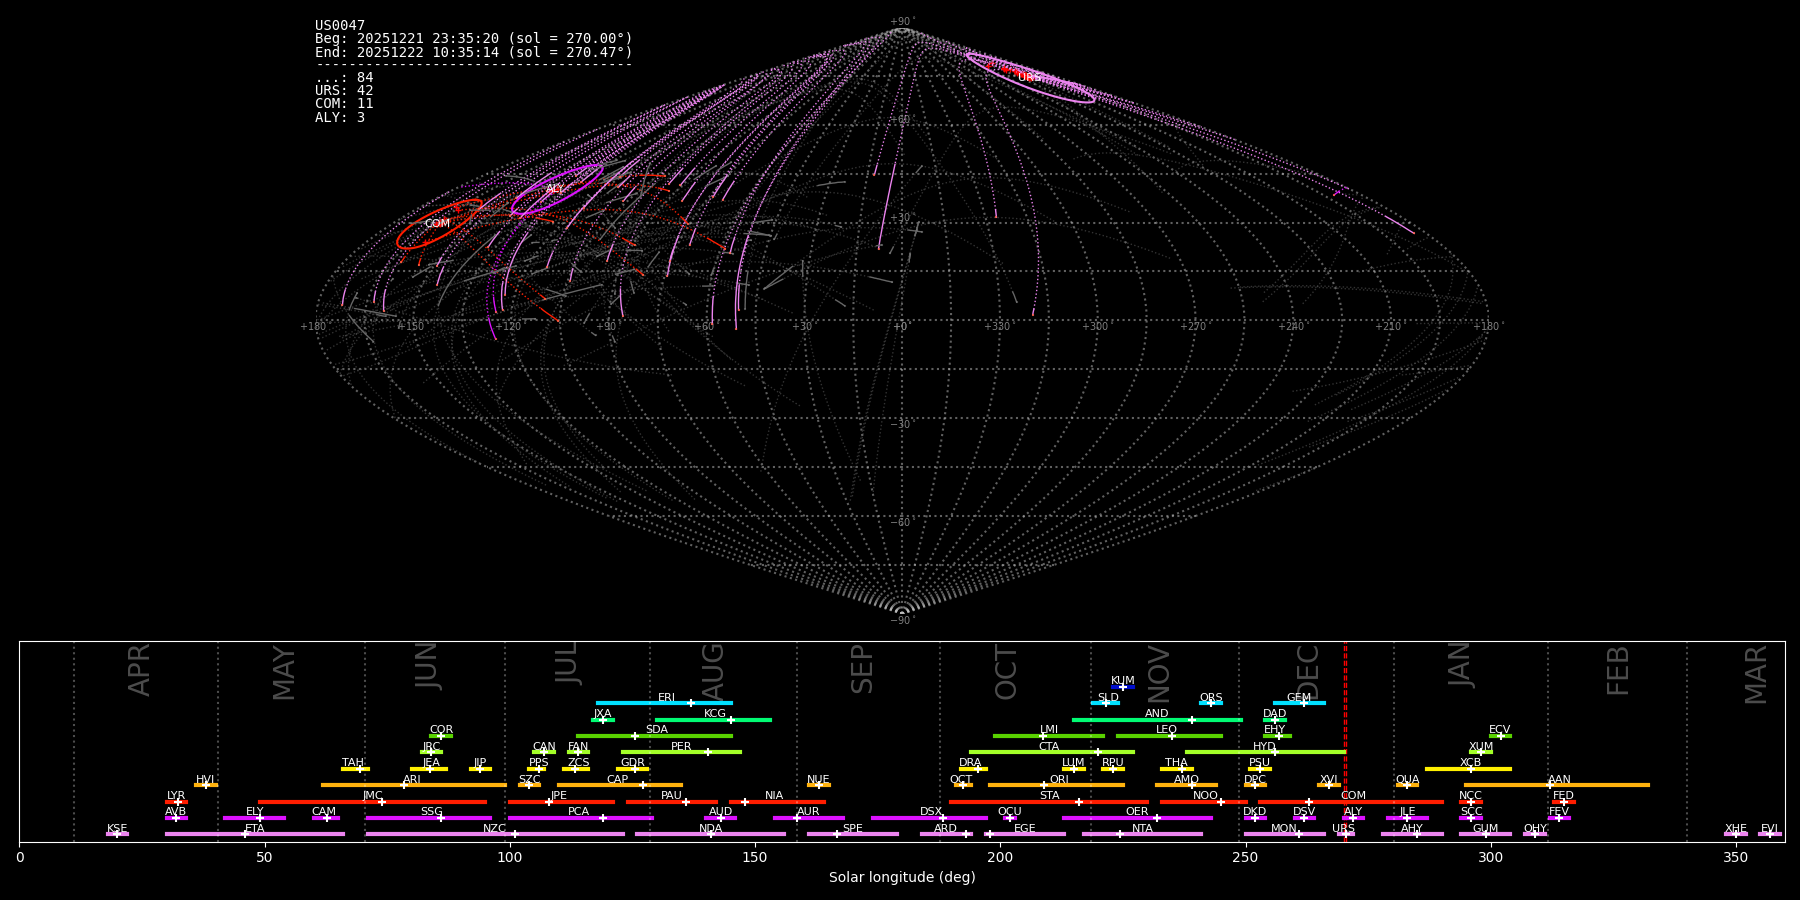Click the XCB yellow shower bar
Image resolution: width=1800 pixels, height=900 pixels.
point(1468,769)
